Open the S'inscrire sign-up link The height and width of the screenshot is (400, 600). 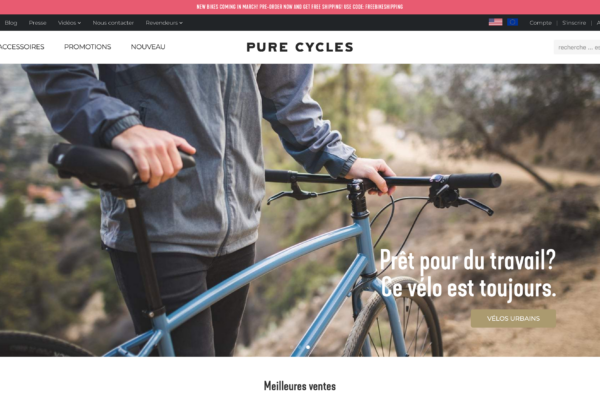coord(574,23)
